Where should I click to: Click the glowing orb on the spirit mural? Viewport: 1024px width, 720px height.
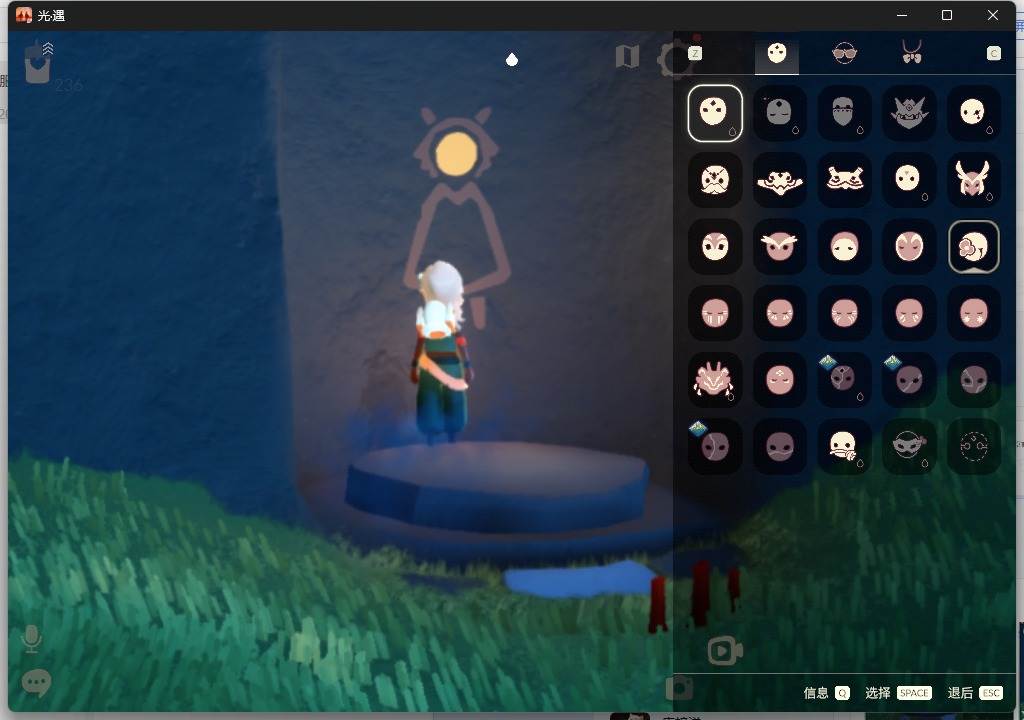(456, 154)
